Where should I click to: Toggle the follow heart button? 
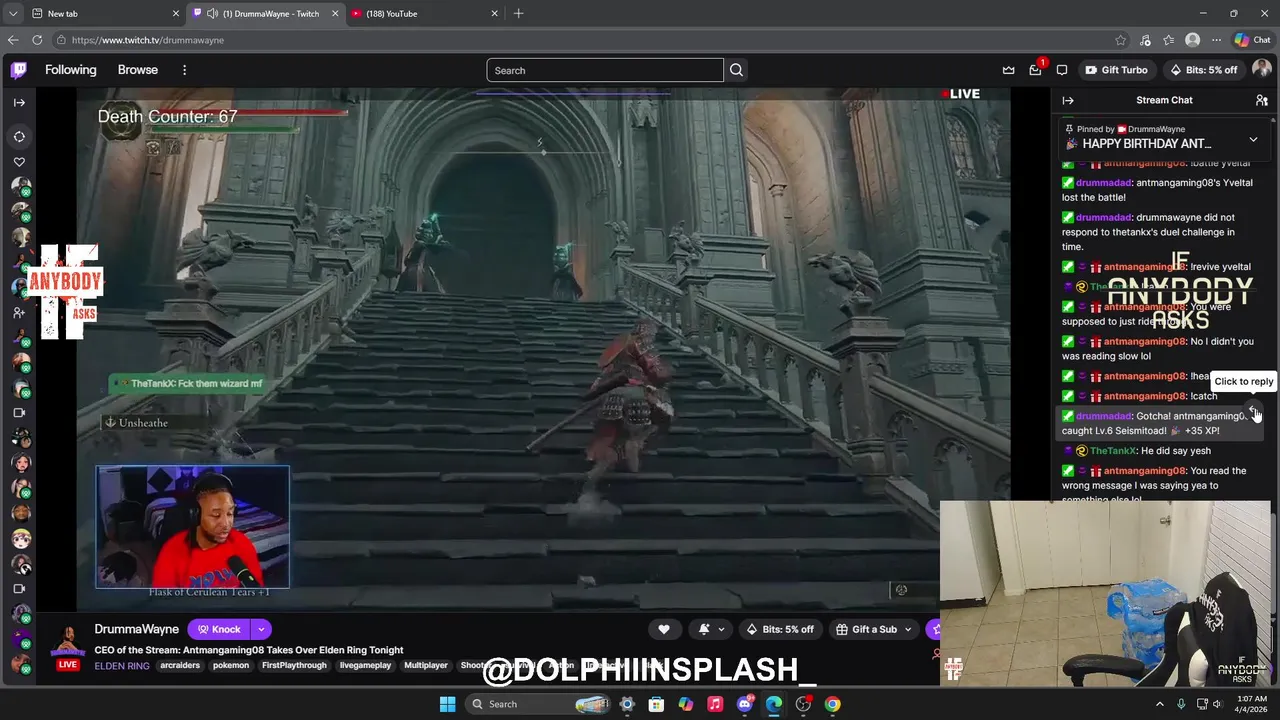coord(664,629)
